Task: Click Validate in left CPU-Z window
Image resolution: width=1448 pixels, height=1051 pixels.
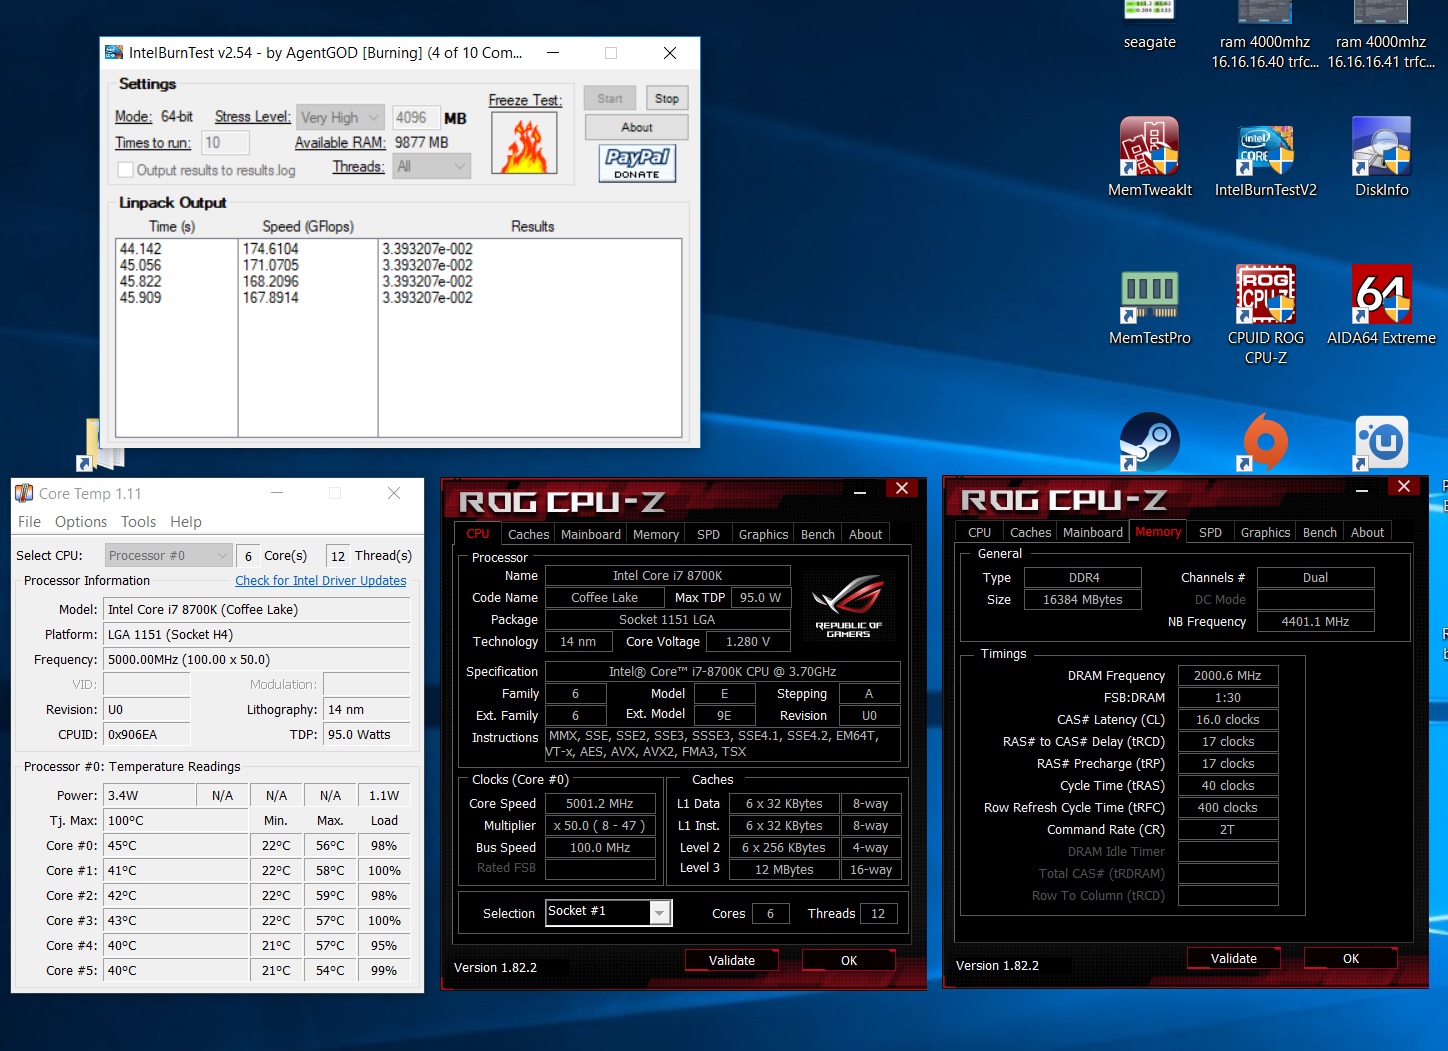Action: click(732, 960)
